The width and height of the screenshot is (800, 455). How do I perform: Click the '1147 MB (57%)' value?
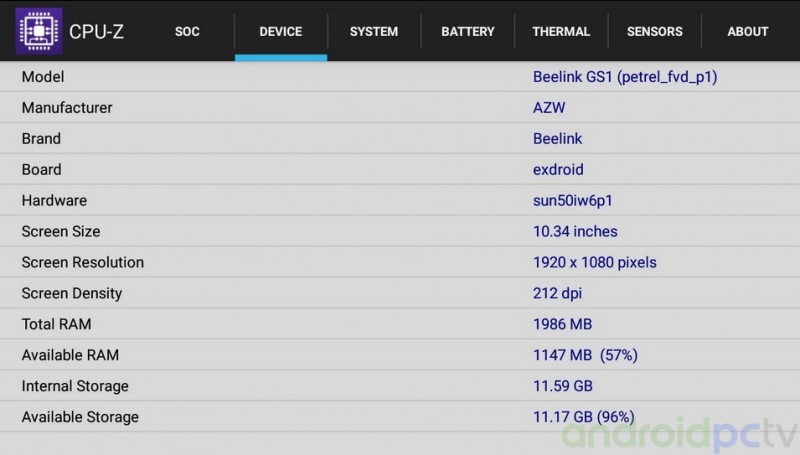pos(585,355)
